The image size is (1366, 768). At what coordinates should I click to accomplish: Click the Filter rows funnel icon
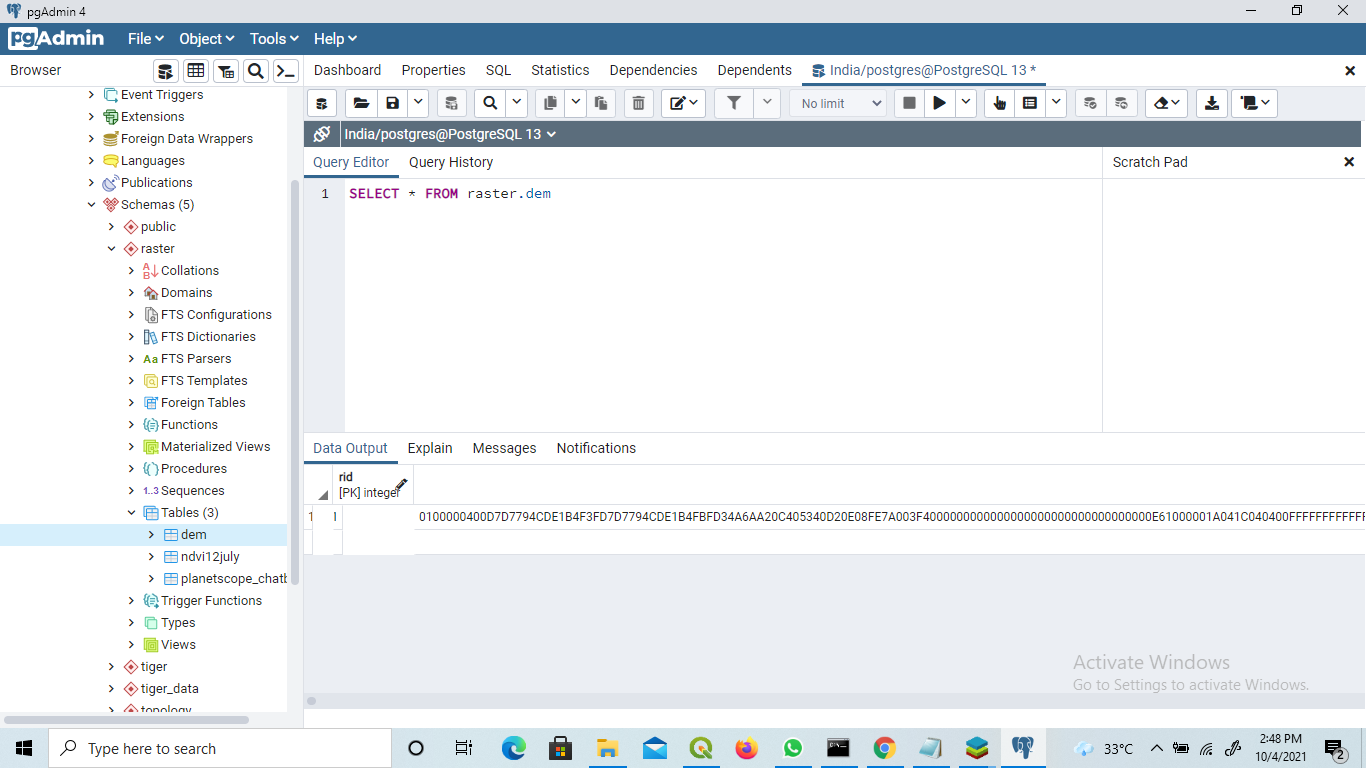tap(734, 103)
